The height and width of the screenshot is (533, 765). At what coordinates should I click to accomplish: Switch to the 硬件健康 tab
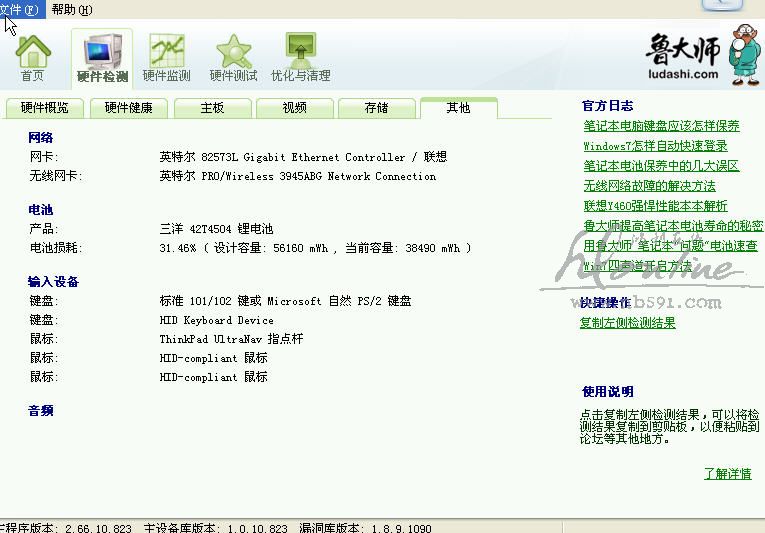click(x=129, y=108)
